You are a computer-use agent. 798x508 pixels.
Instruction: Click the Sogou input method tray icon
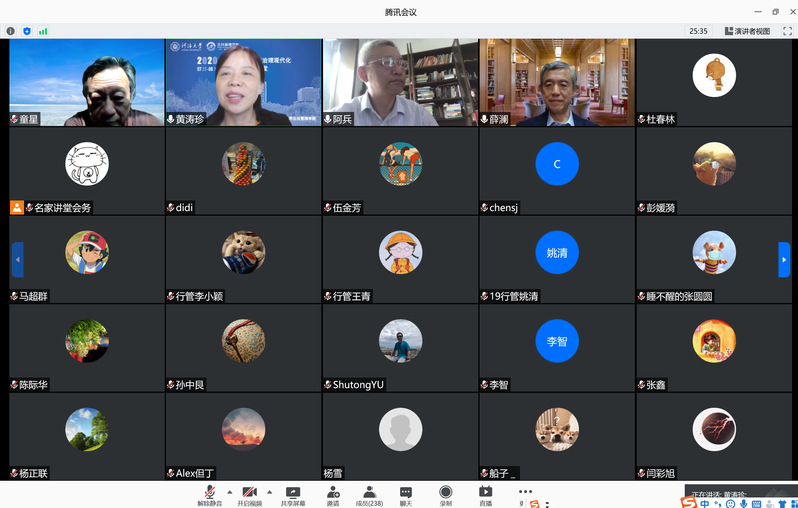[689, 502]
